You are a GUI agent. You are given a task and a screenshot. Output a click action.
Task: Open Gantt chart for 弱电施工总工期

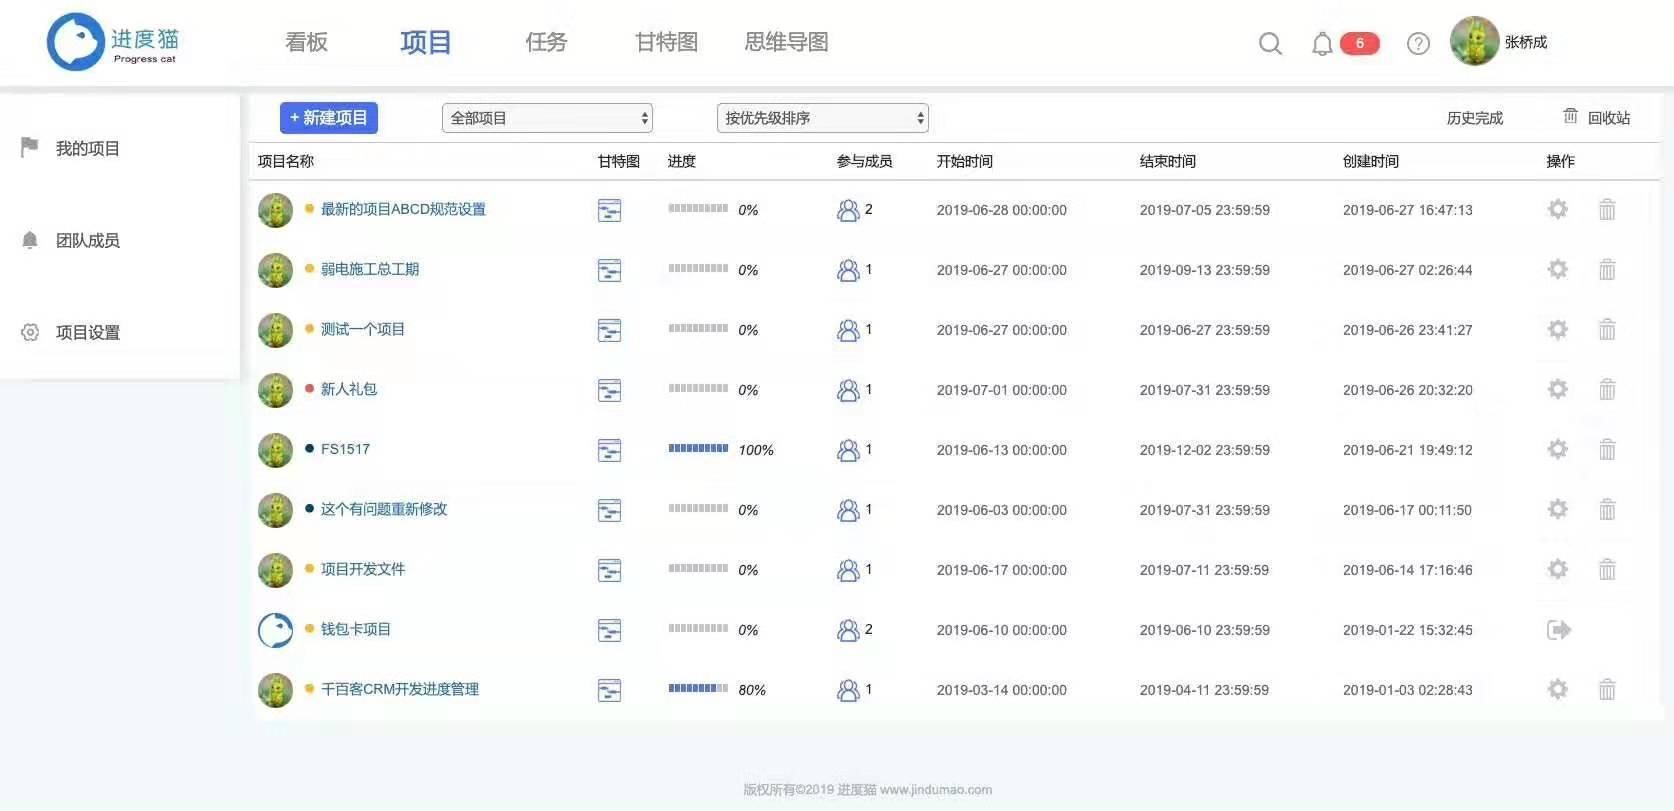[609, 270]
